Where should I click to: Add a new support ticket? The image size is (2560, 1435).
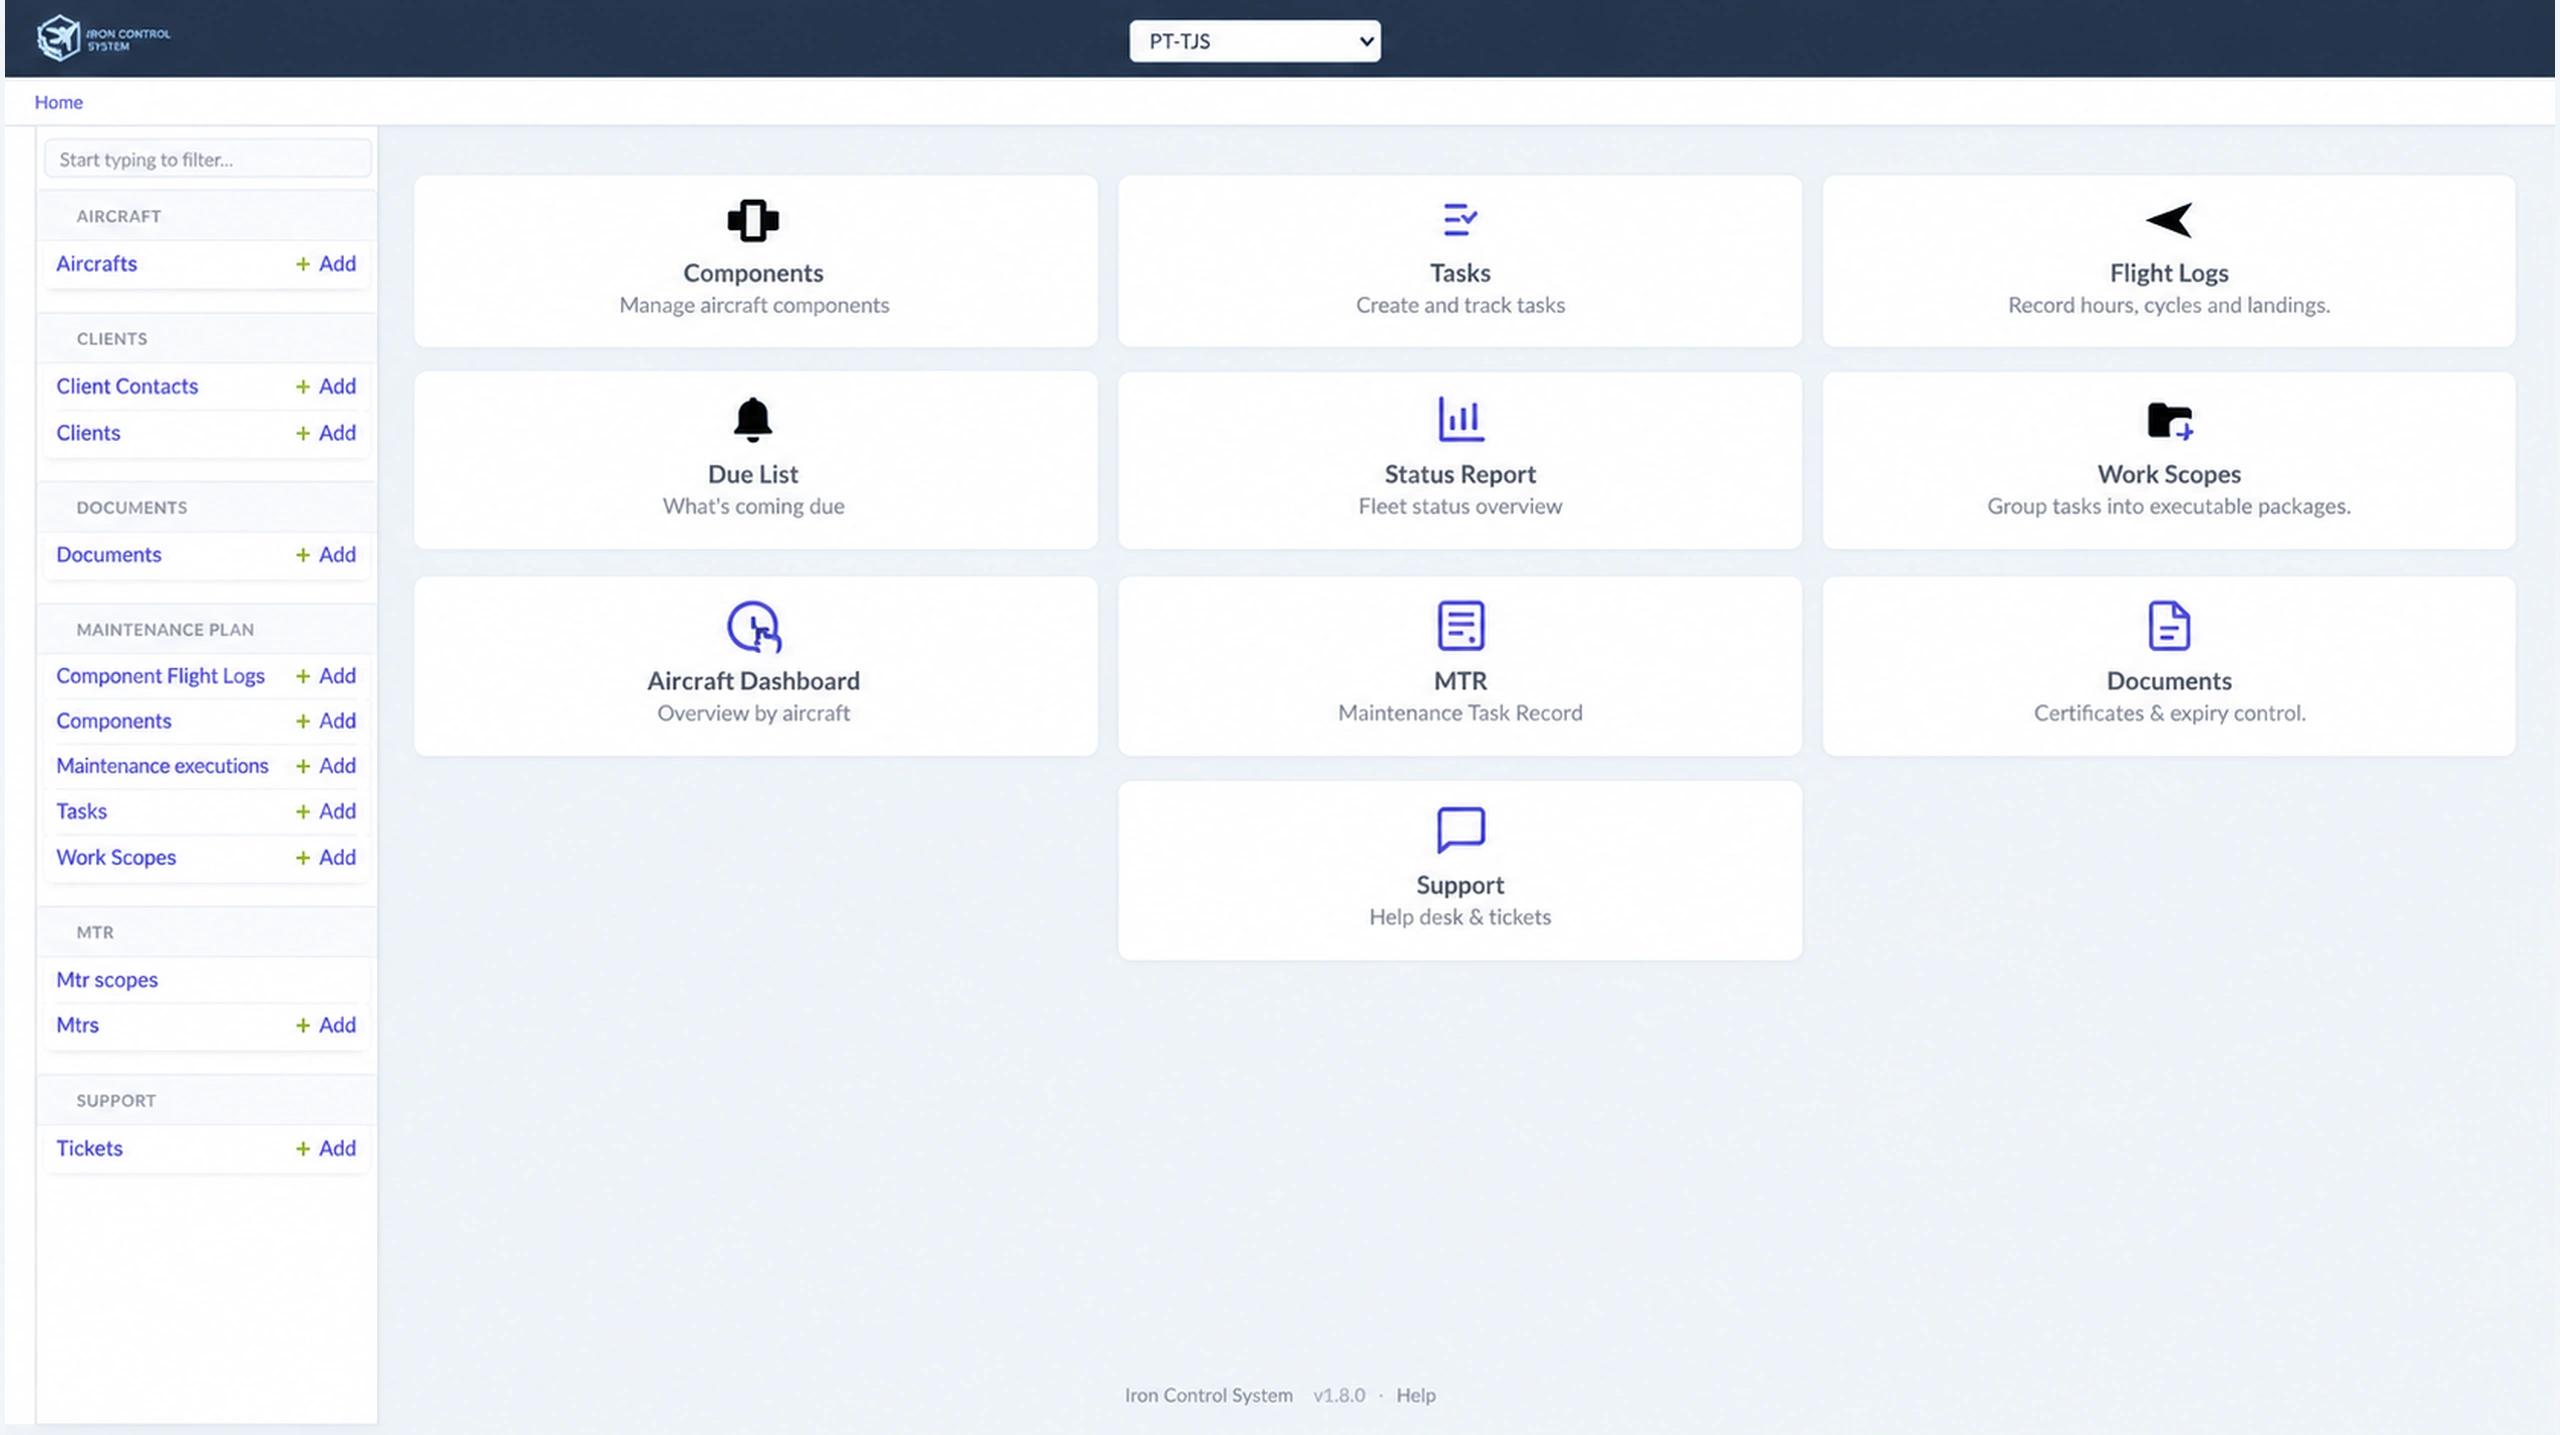tap(325, 1148)
